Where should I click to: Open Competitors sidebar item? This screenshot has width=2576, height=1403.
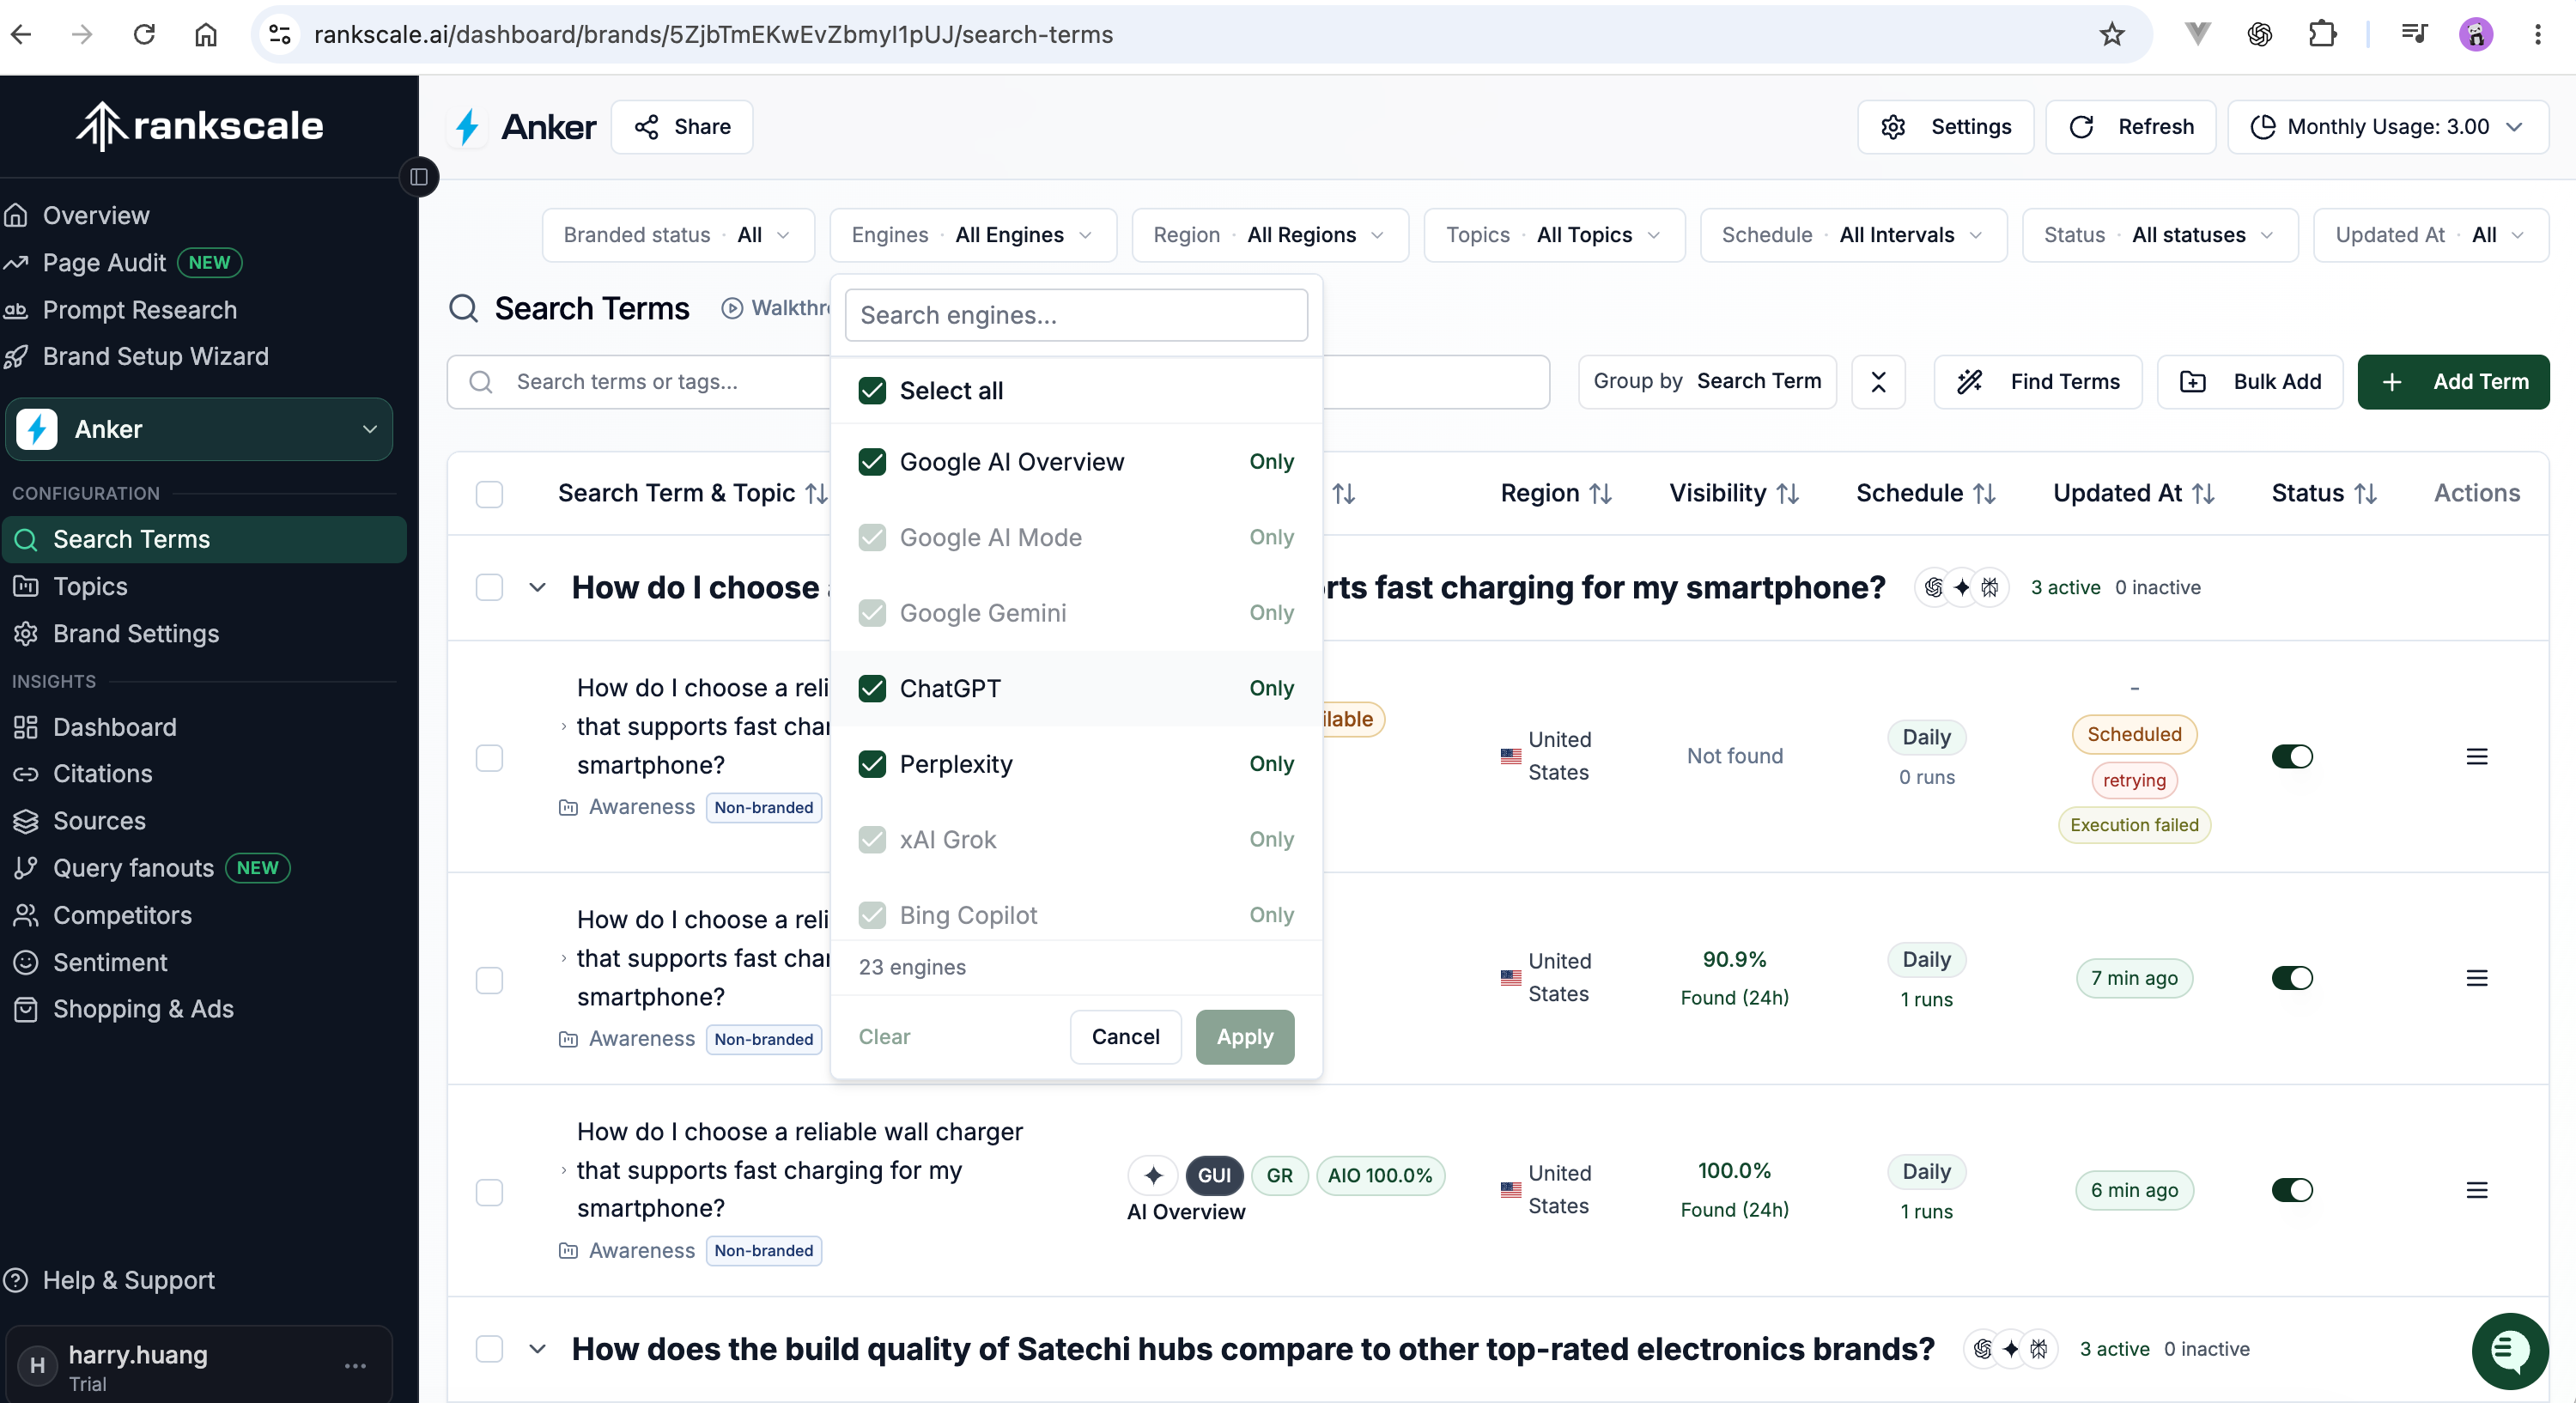point(122,915)
